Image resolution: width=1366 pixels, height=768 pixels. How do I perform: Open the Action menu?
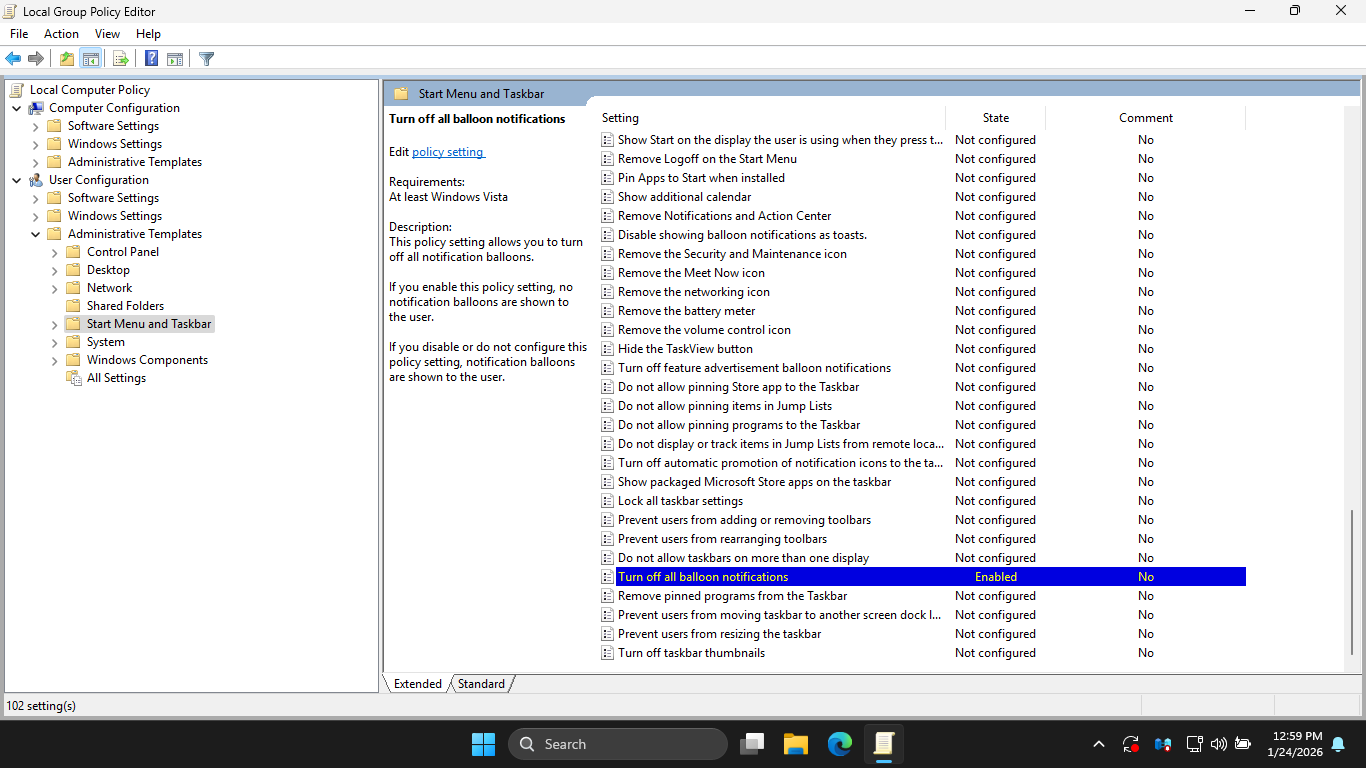point(61,34)
